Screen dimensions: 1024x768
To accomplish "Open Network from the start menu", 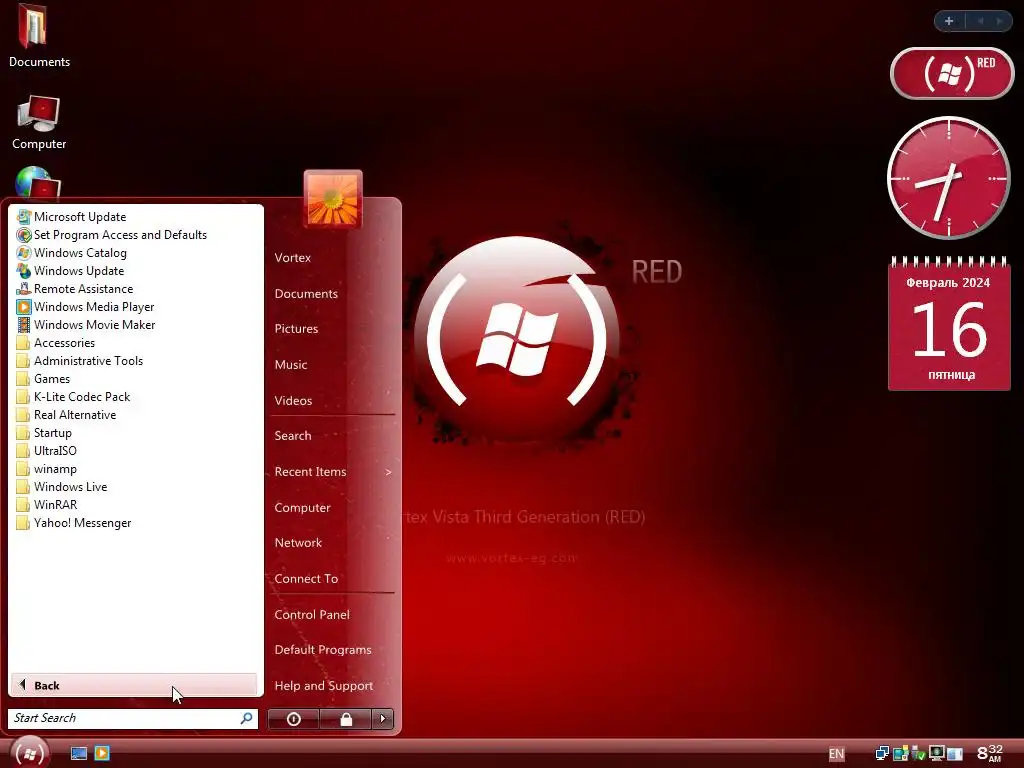I will (x=298, y=543).
